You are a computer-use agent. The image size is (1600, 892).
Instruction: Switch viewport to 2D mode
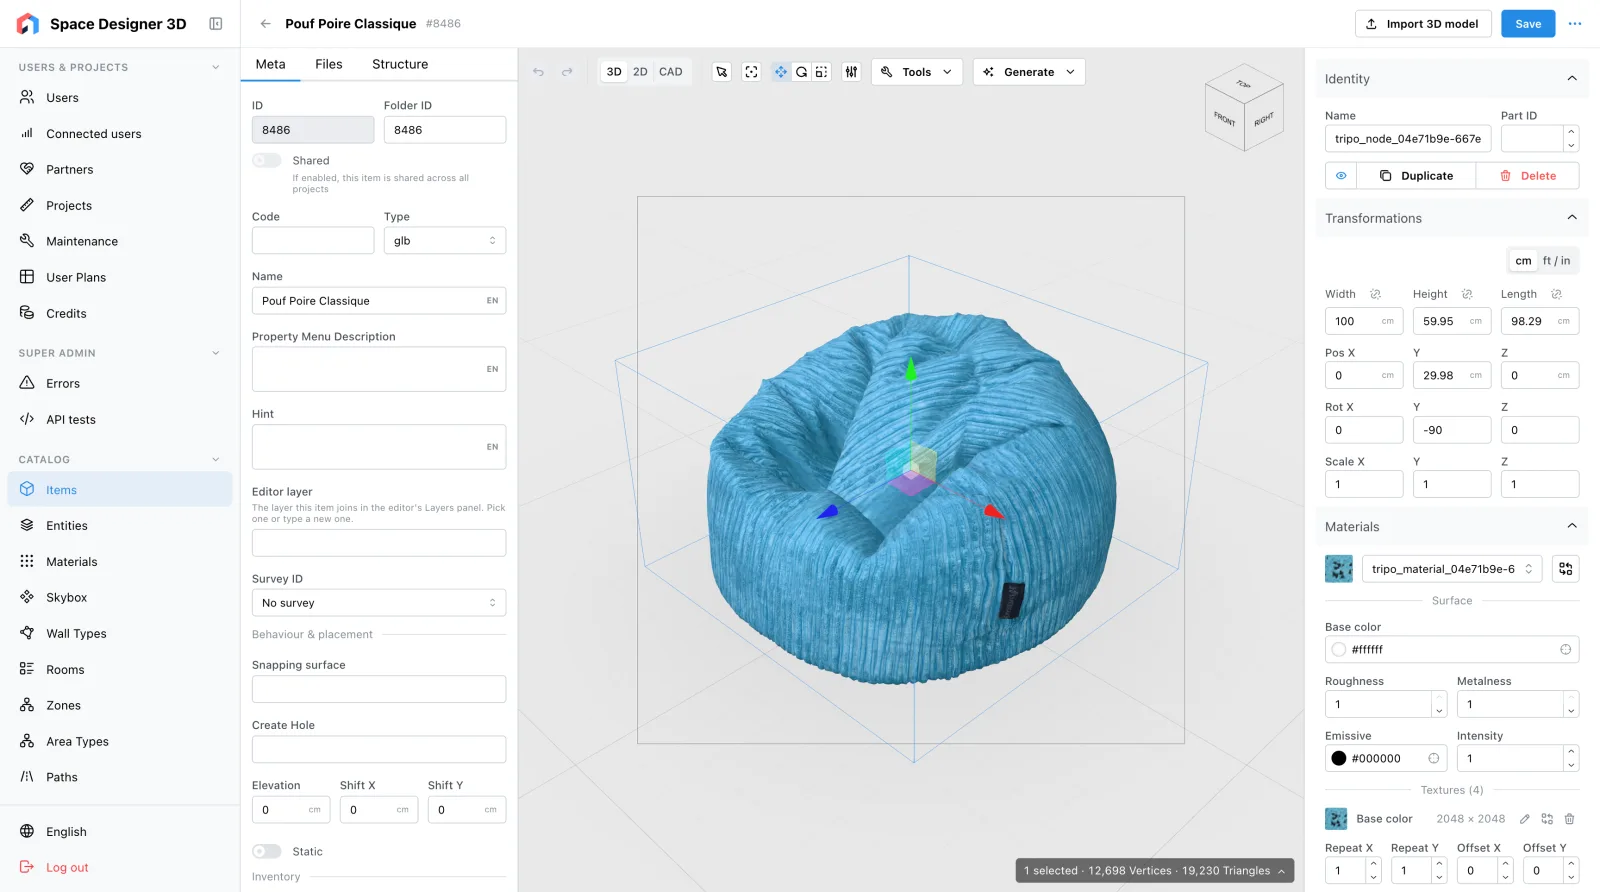(x=640, y=72)
